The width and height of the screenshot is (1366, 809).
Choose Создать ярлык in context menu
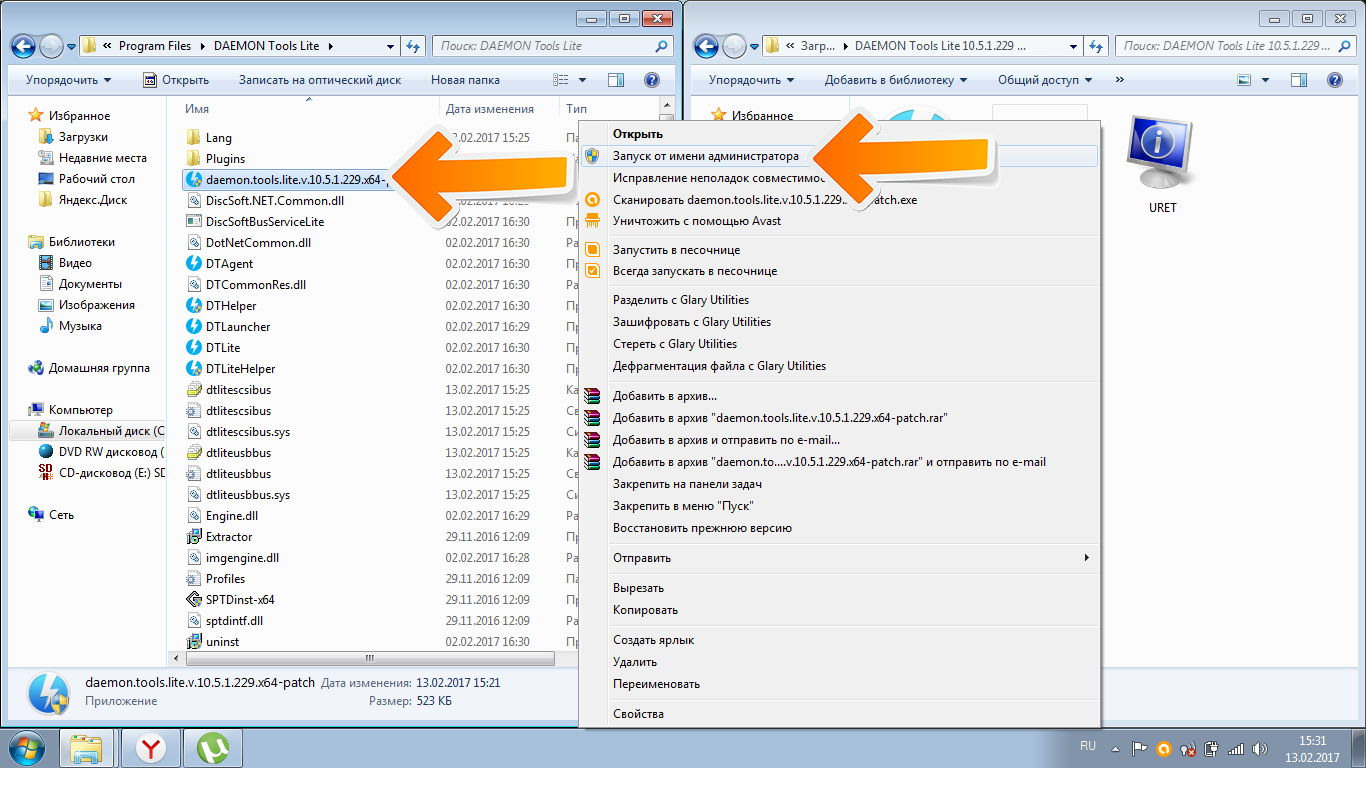tap(840, 640)
